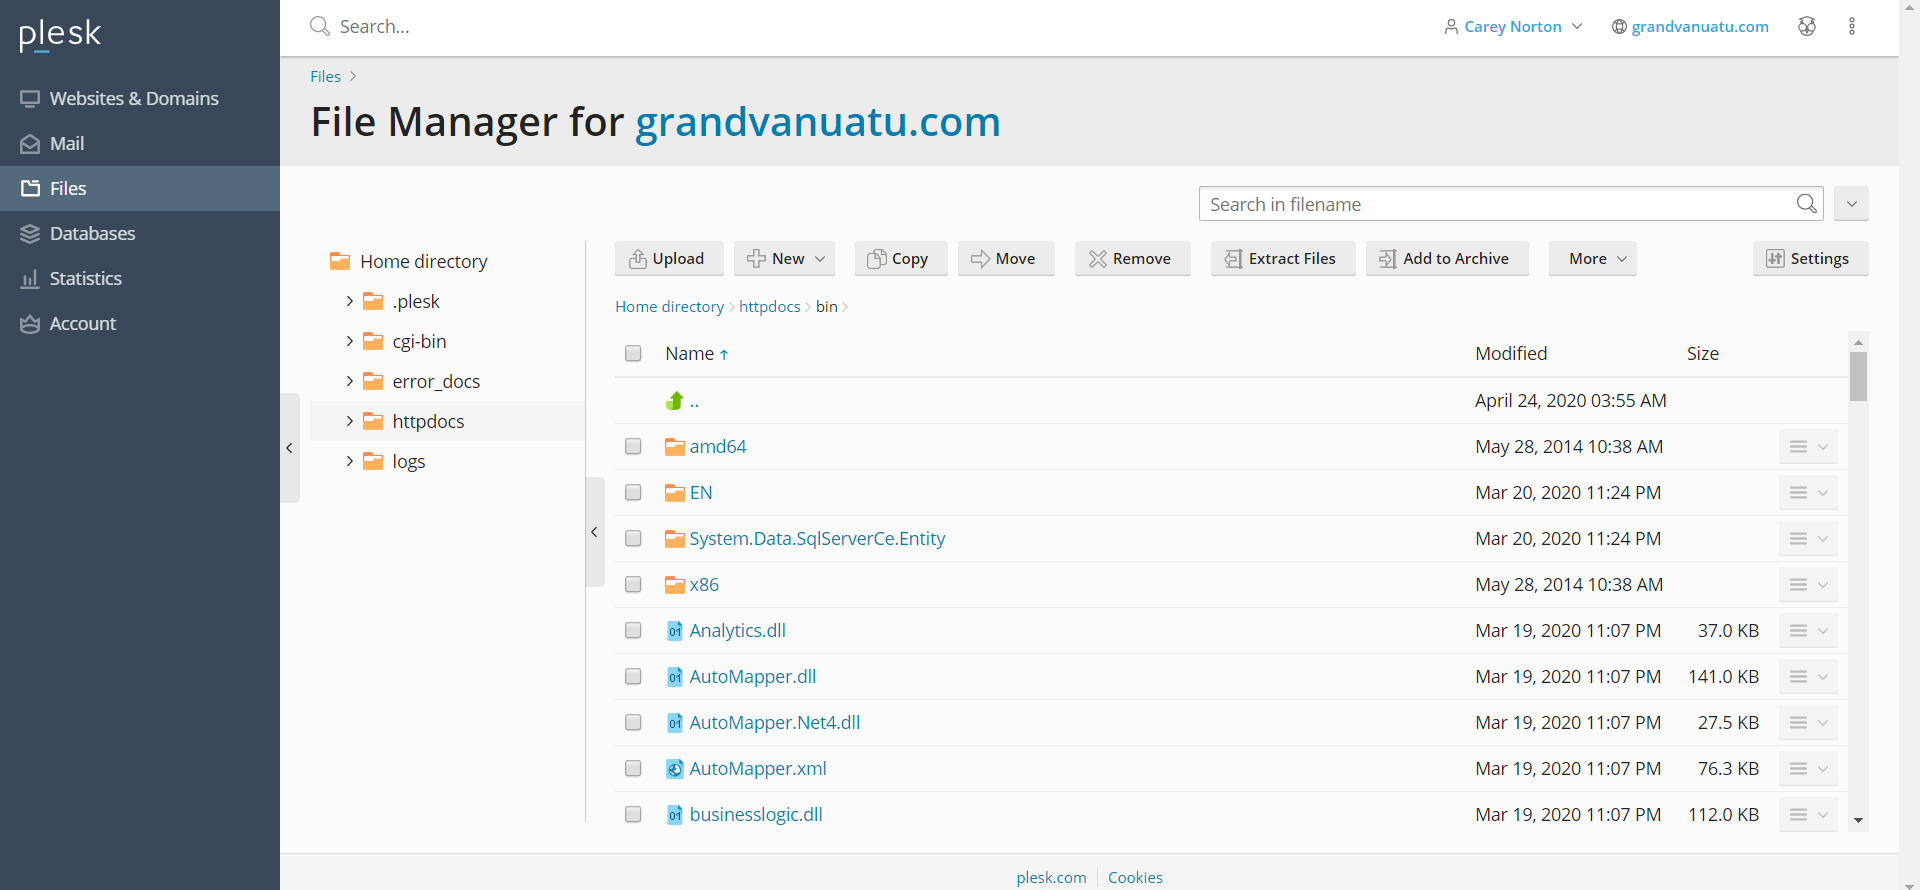Click the x86 folder icon

point(675,585)
